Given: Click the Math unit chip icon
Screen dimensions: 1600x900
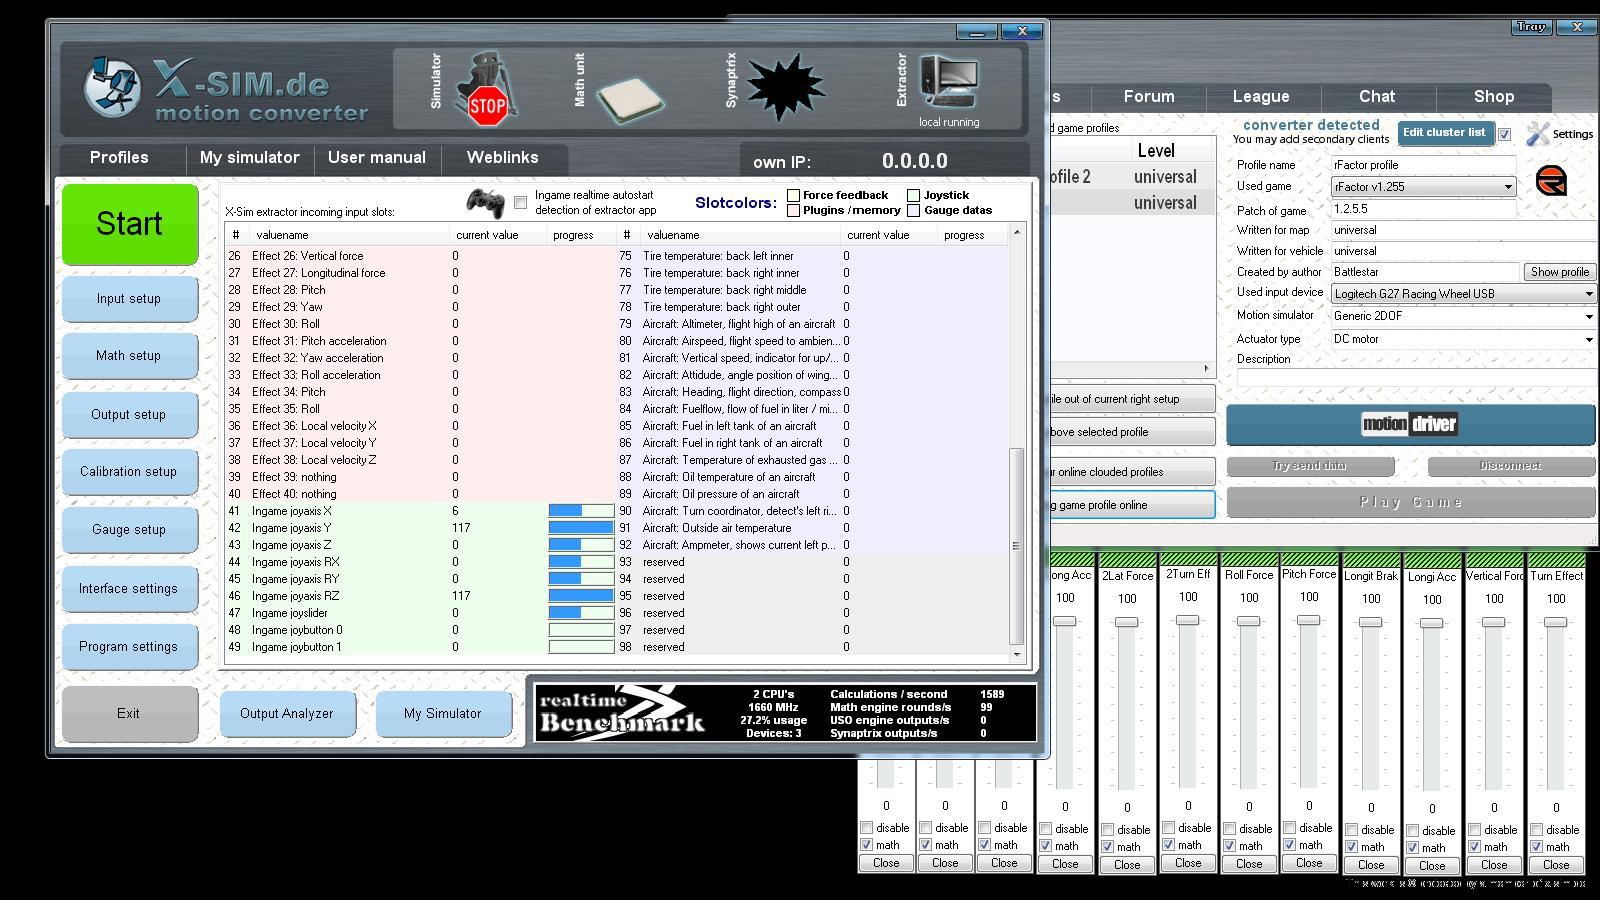Looking at the screenshot, I should [630, 97].
